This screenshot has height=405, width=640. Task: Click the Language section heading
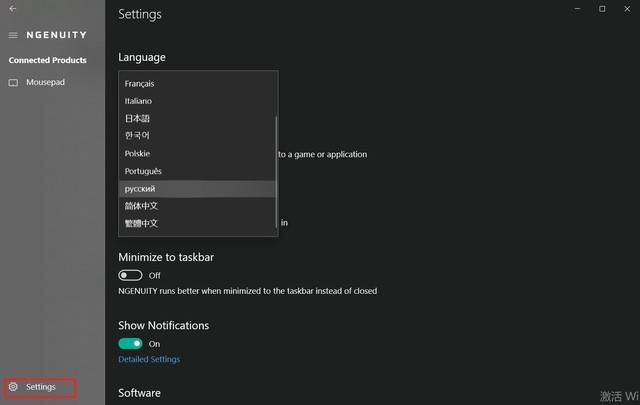pos(142,57)
